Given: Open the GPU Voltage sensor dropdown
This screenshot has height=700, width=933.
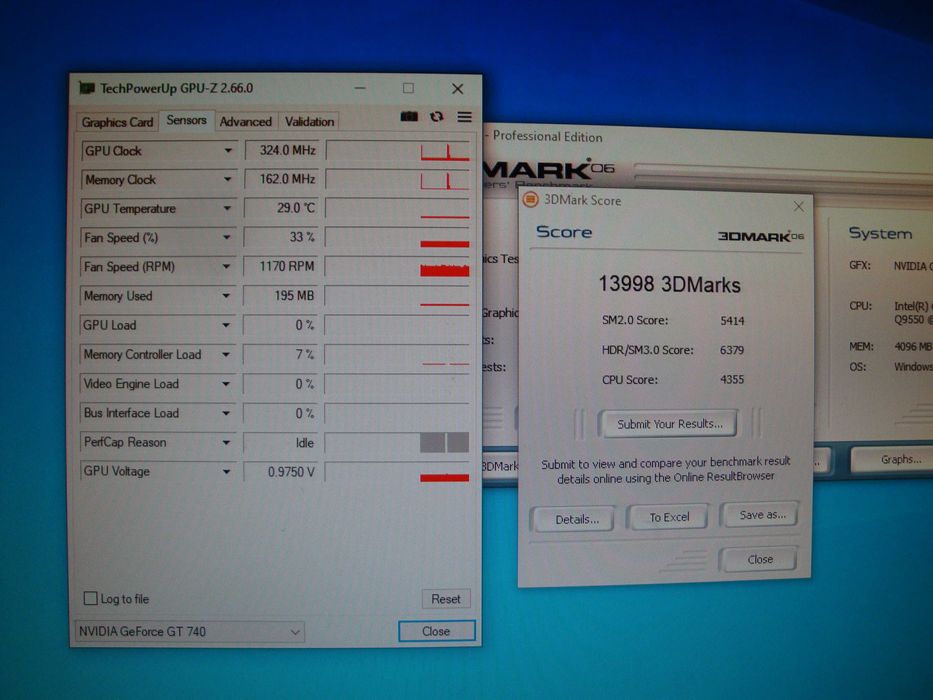Looking at the screenshot, I should [226, 471].
